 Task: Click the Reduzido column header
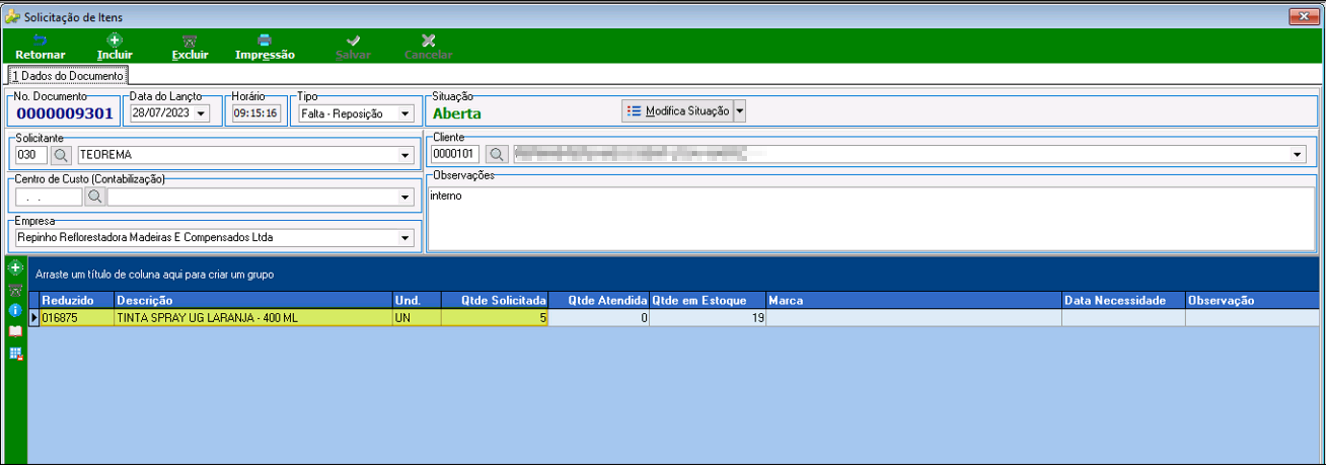pos(77,300)
